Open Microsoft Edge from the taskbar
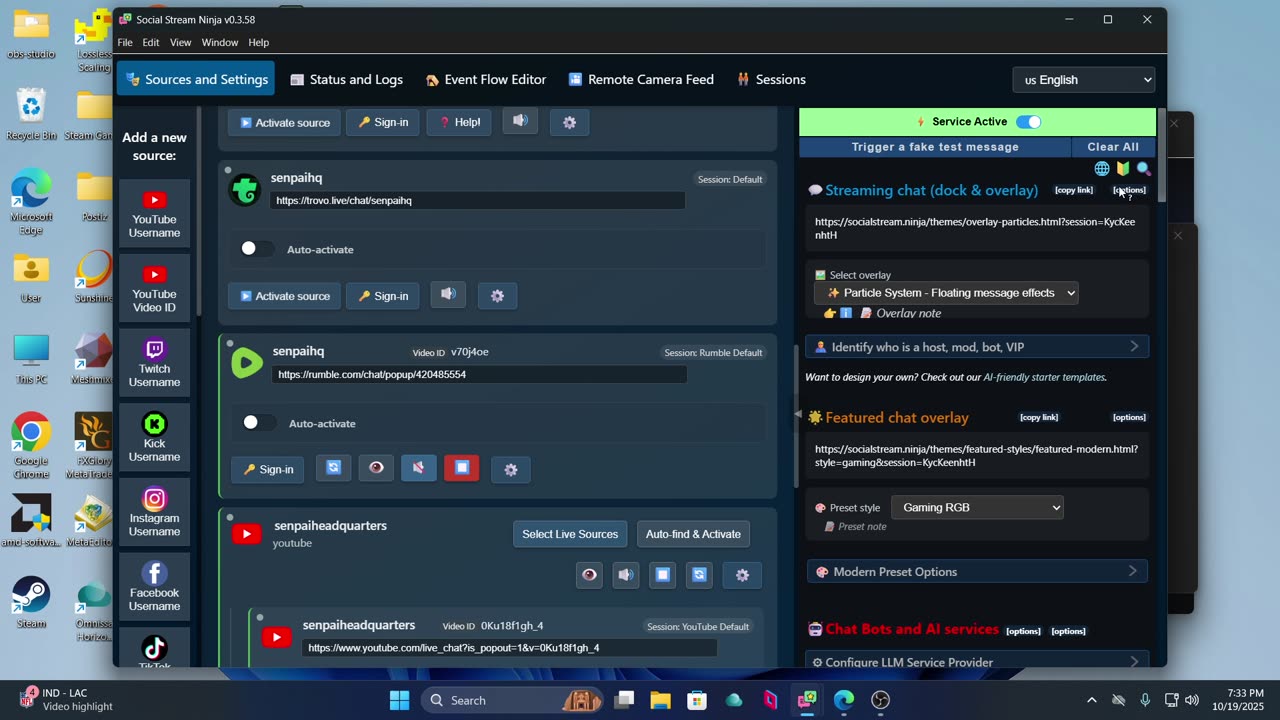Screen dimensions: 1280x720 click(x=844, y=700)
